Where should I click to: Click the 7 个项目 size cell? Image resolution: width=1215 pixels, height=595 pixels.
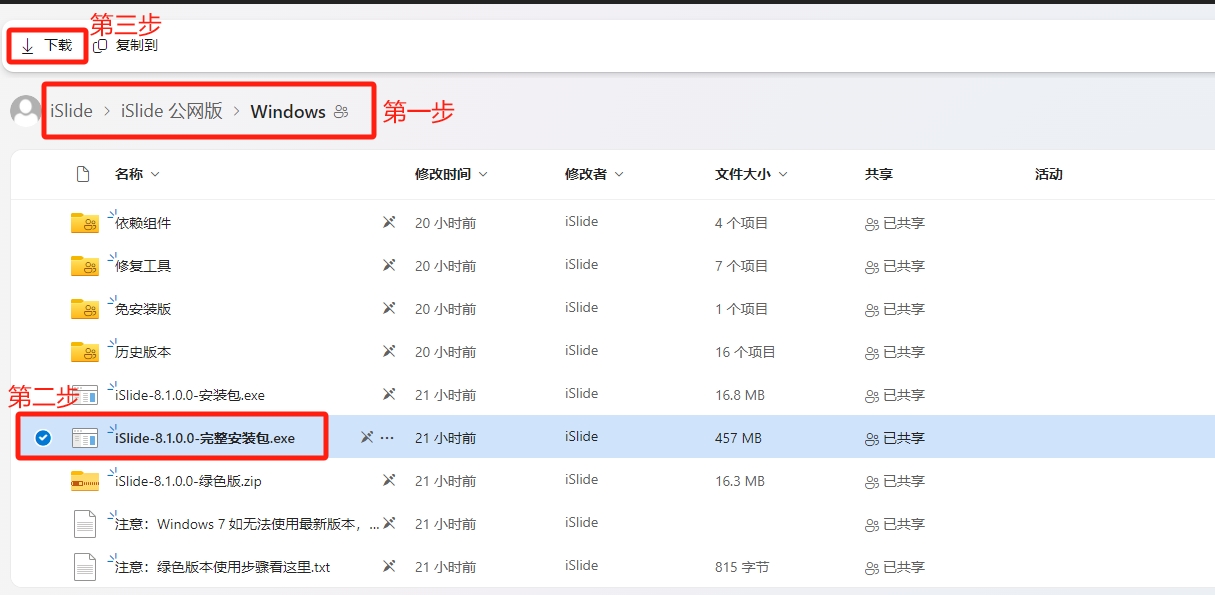pyautogui.click(x=742, y=266)
